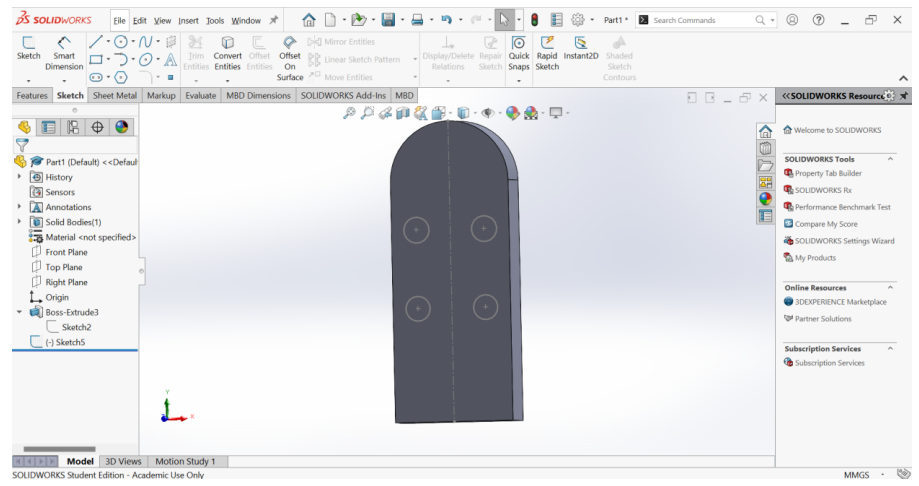Click the Home icon in top toolbar
This screenshot has width=919, height=486.
point(309,20)
